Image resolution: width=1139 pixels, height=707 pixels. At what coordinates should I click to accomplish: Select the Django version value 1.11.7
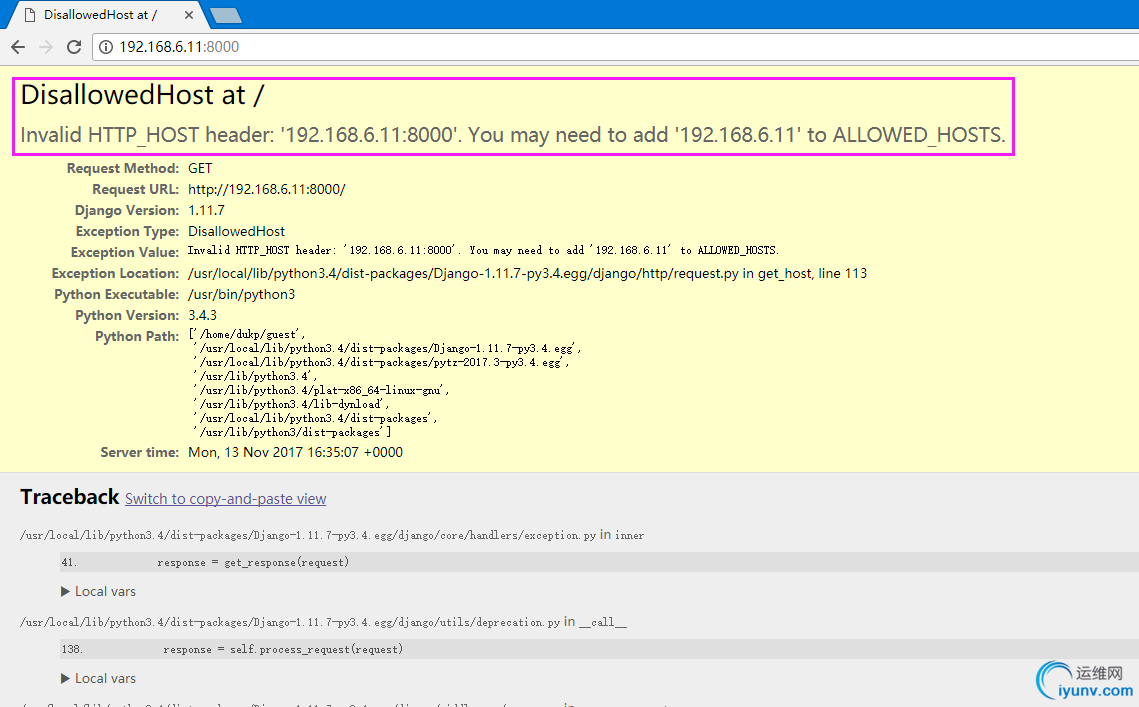(206, 211)
